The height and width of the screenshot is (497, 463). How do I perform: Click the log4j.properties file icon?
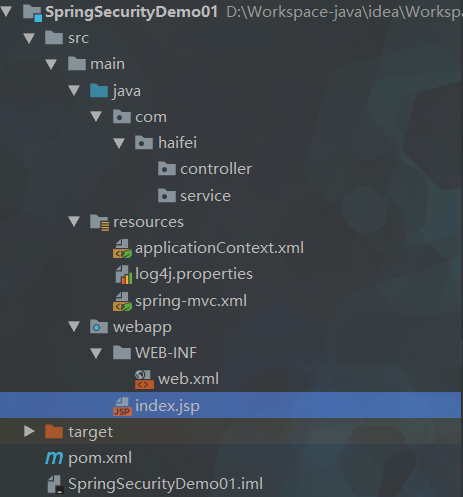(x=124, y=275)
